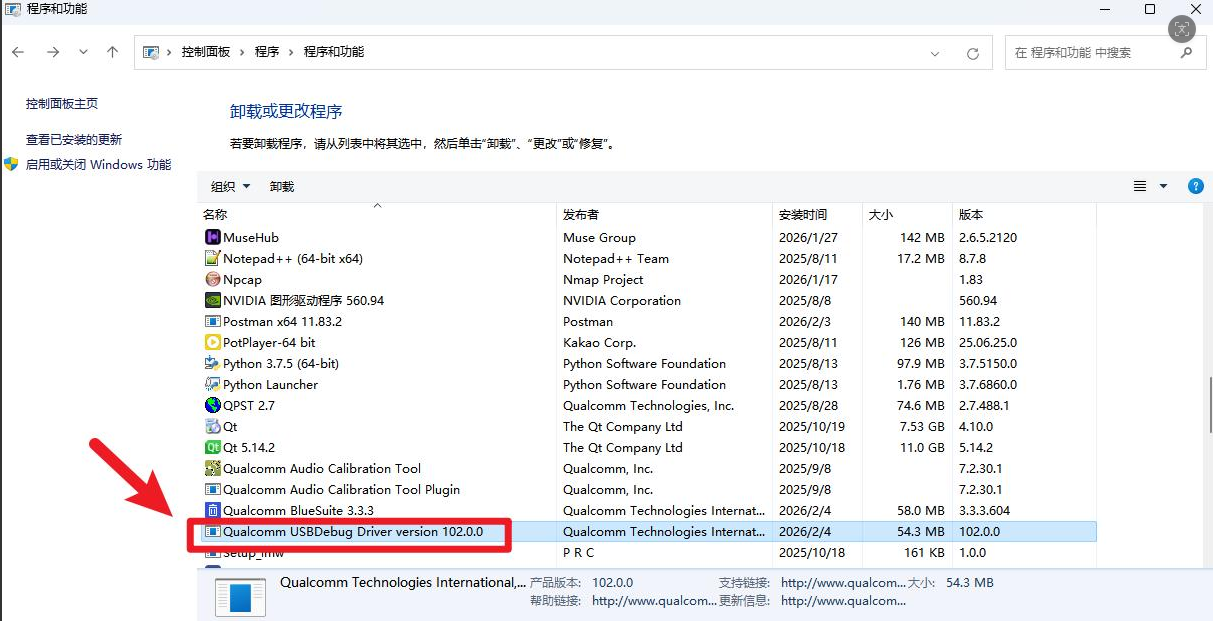The width and height of the screenshot is (1213, 621).
Task: Sort by the 大小 column header
Action: 907,215
